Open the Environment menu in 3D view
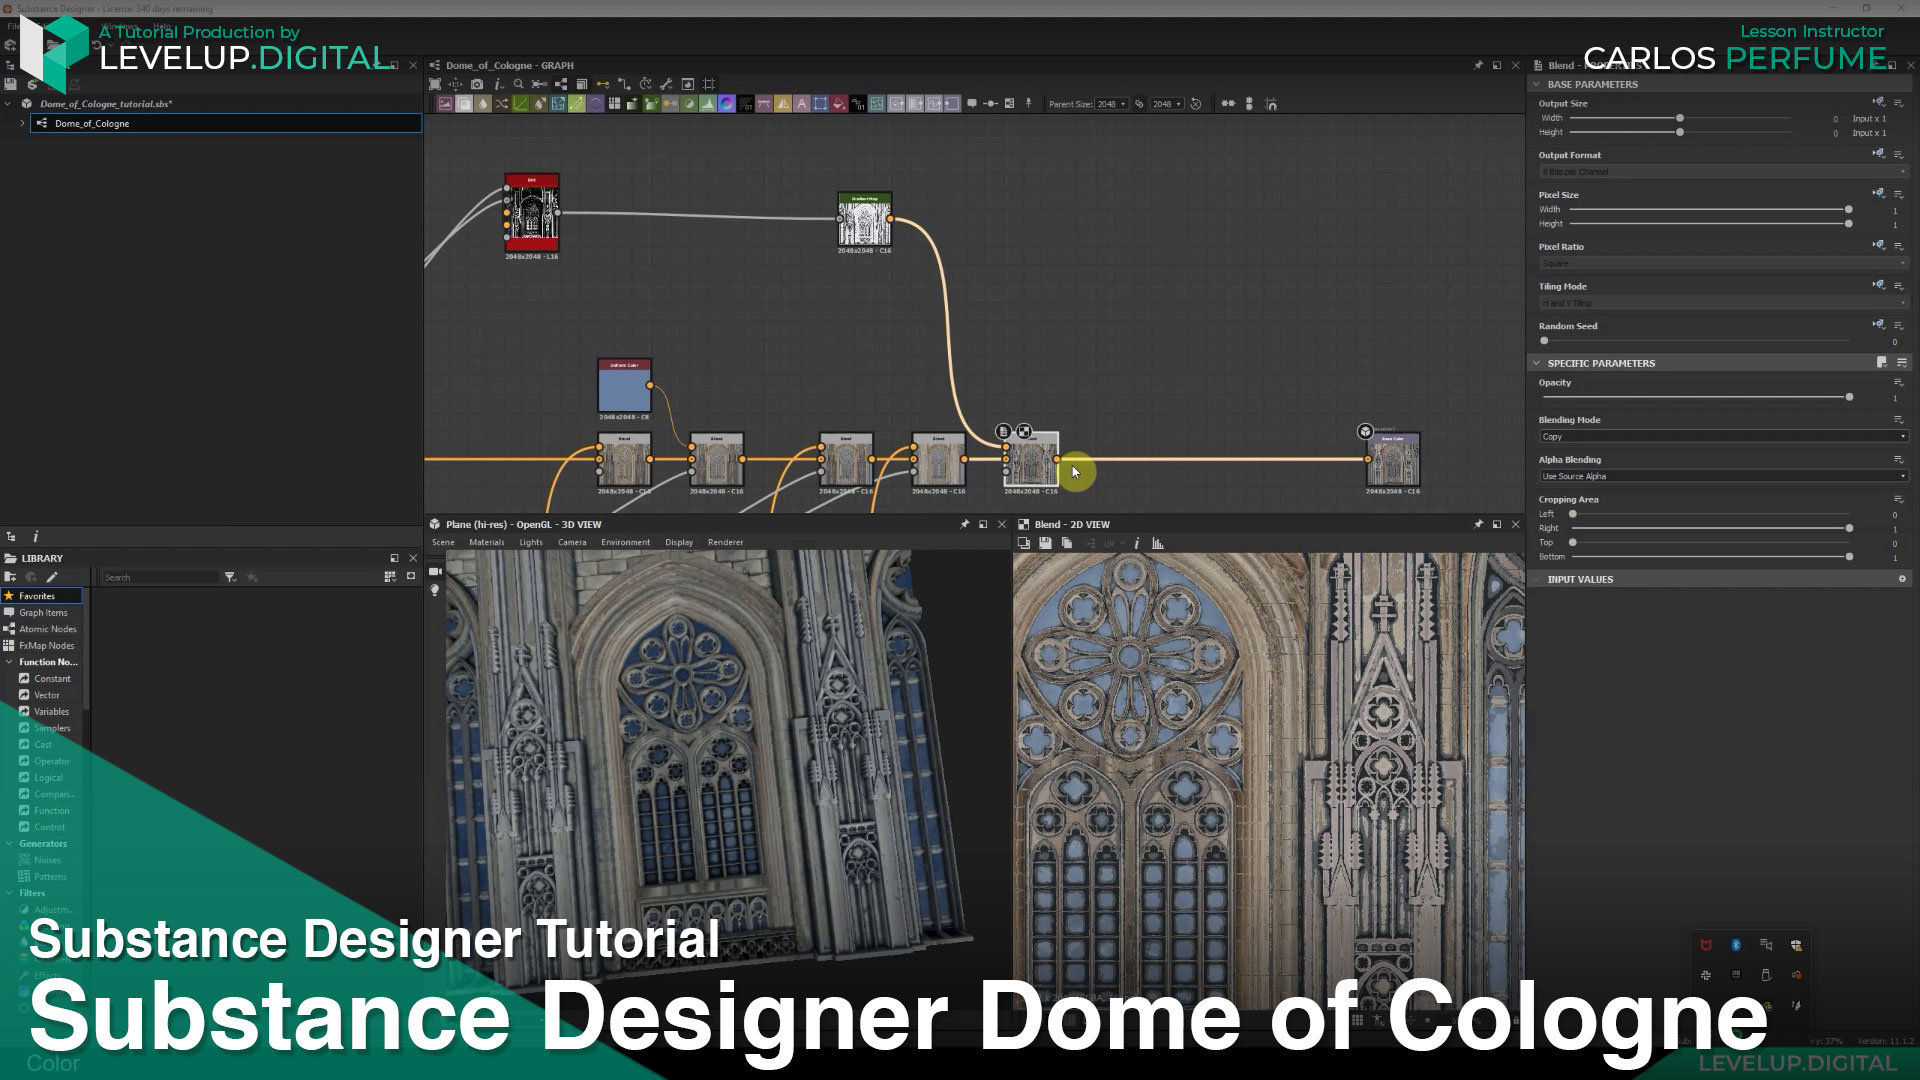 (625, 543)
